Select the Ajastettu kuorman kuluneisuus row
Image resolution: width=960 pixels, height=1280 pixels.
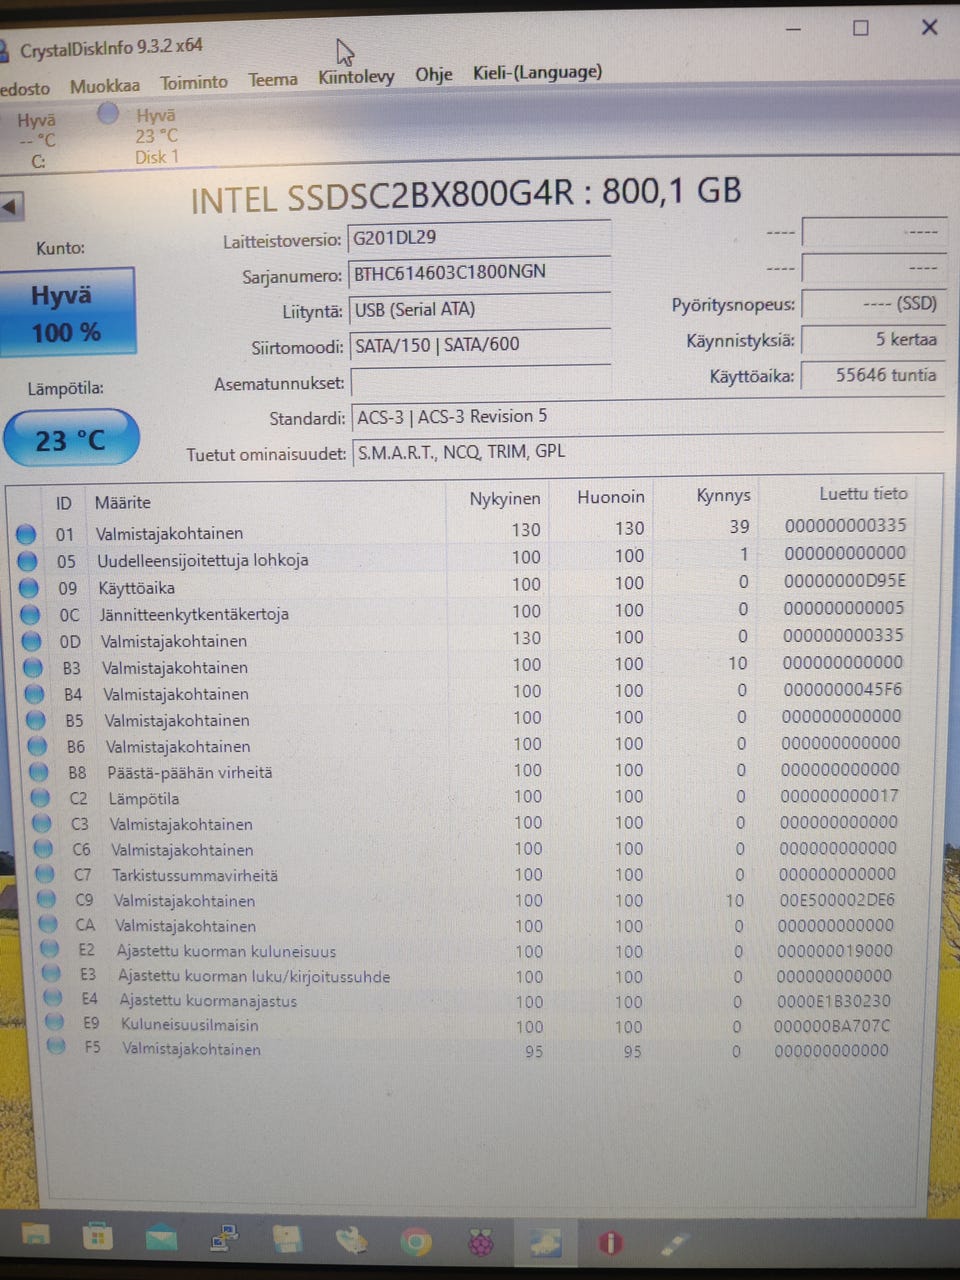coord(474,951)
